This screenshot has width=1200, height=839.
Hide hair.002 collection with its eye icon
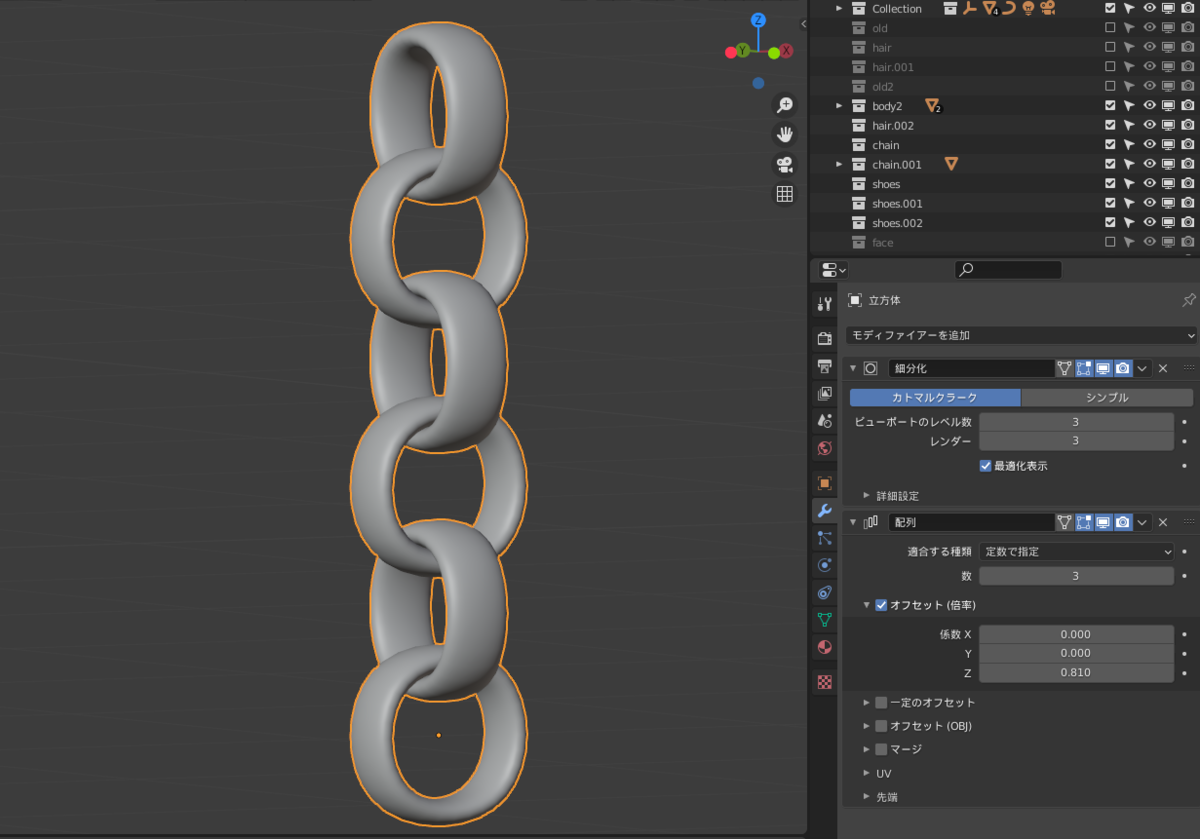[x=1149, y=126]
